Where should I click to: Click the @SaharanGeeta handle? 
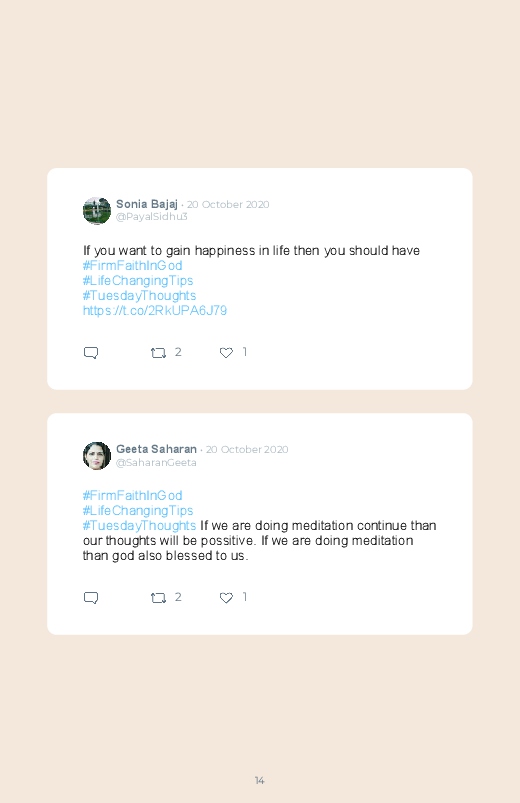click(x=156, y=462)
